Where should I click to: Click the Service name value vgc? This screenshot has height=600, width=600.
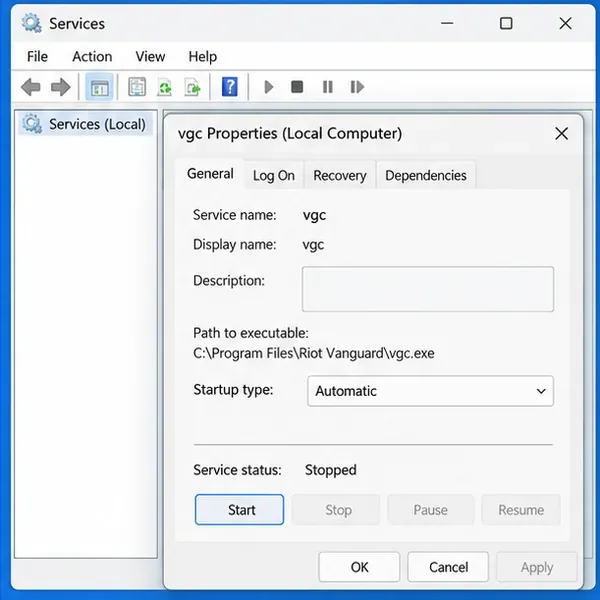tap(314, 215)
